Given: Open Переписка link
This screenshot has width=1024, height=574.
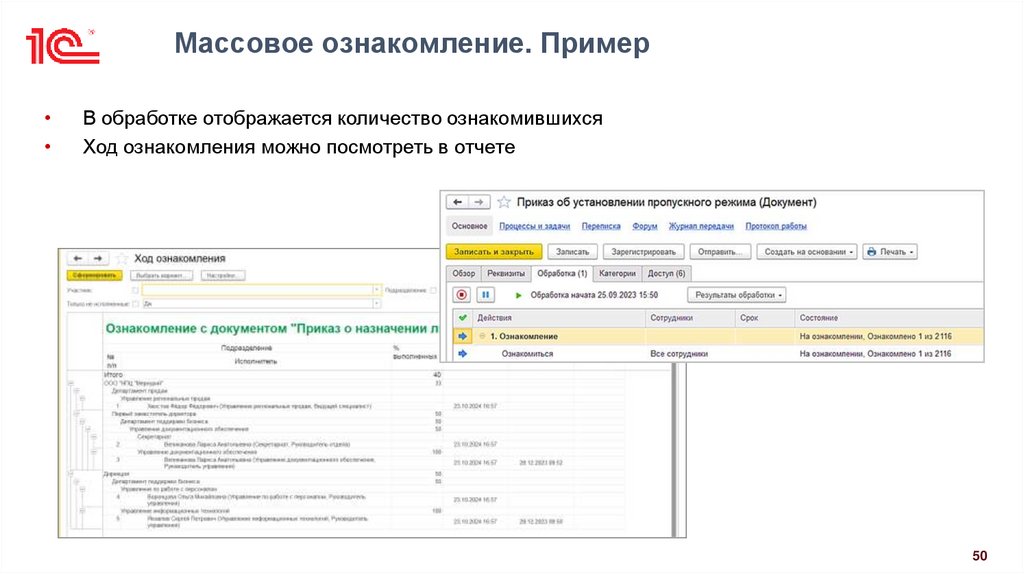Looking at the screenshot, I should tap(601, 226).
